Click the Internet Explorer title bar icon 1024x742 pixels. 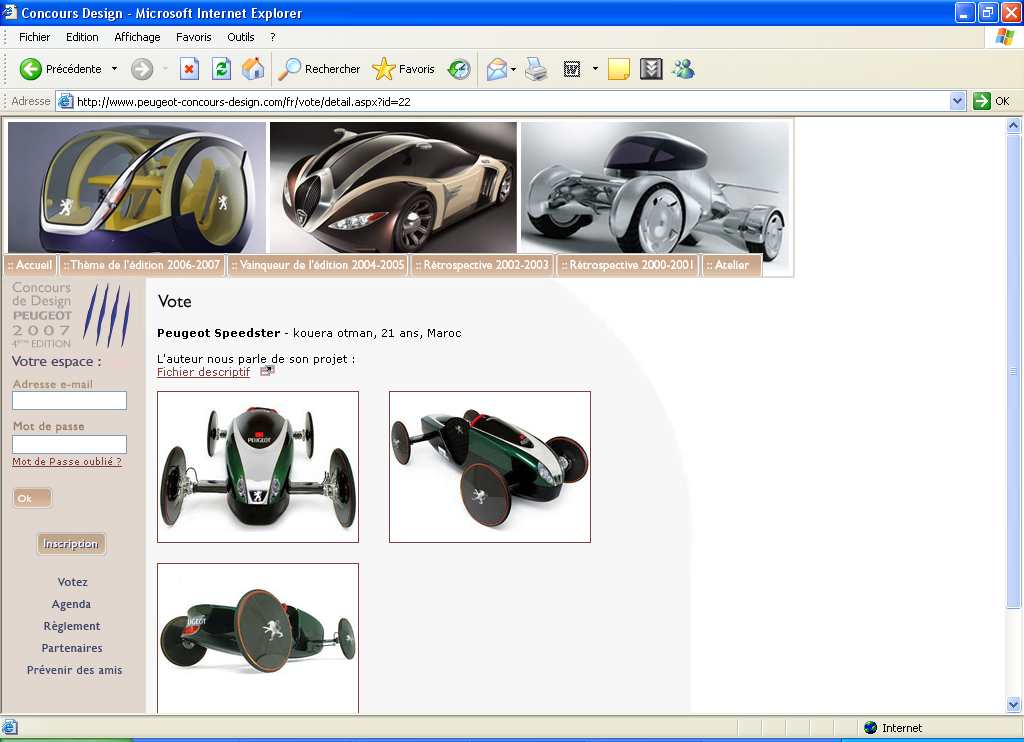(9, 12)
